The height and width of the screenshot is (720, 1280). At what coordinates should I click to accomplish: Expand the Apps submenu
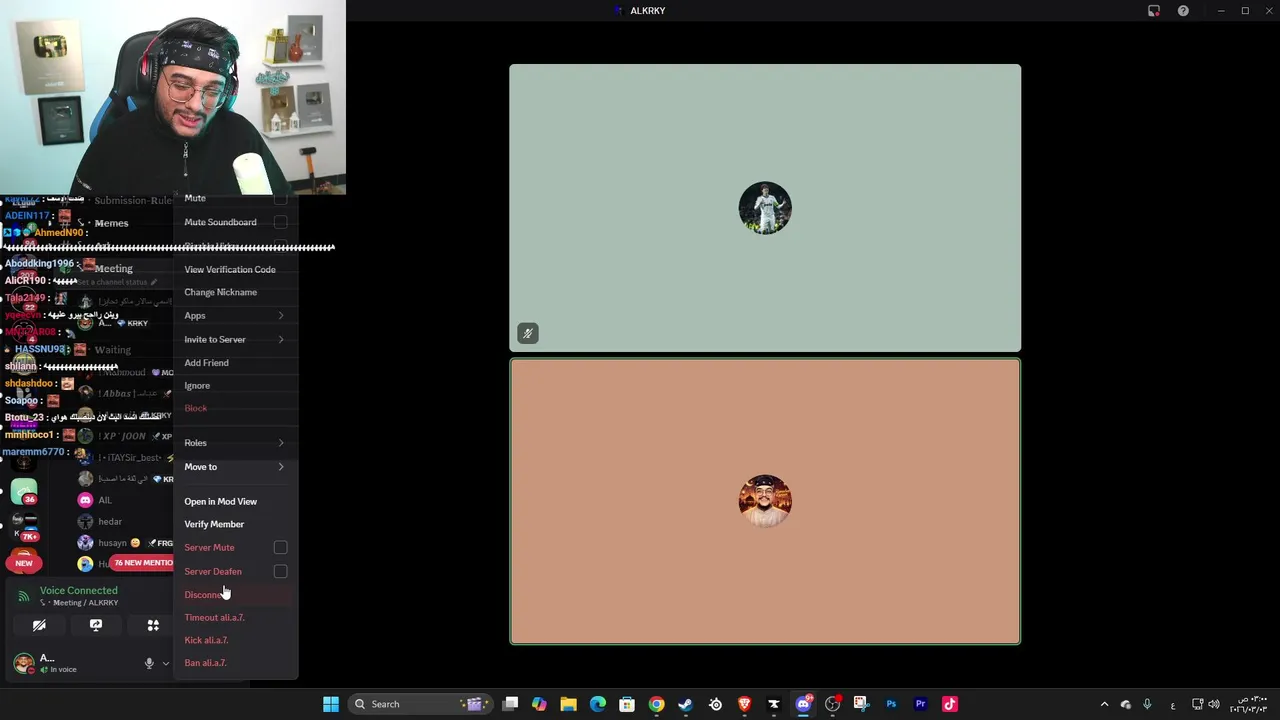point(236,315)
